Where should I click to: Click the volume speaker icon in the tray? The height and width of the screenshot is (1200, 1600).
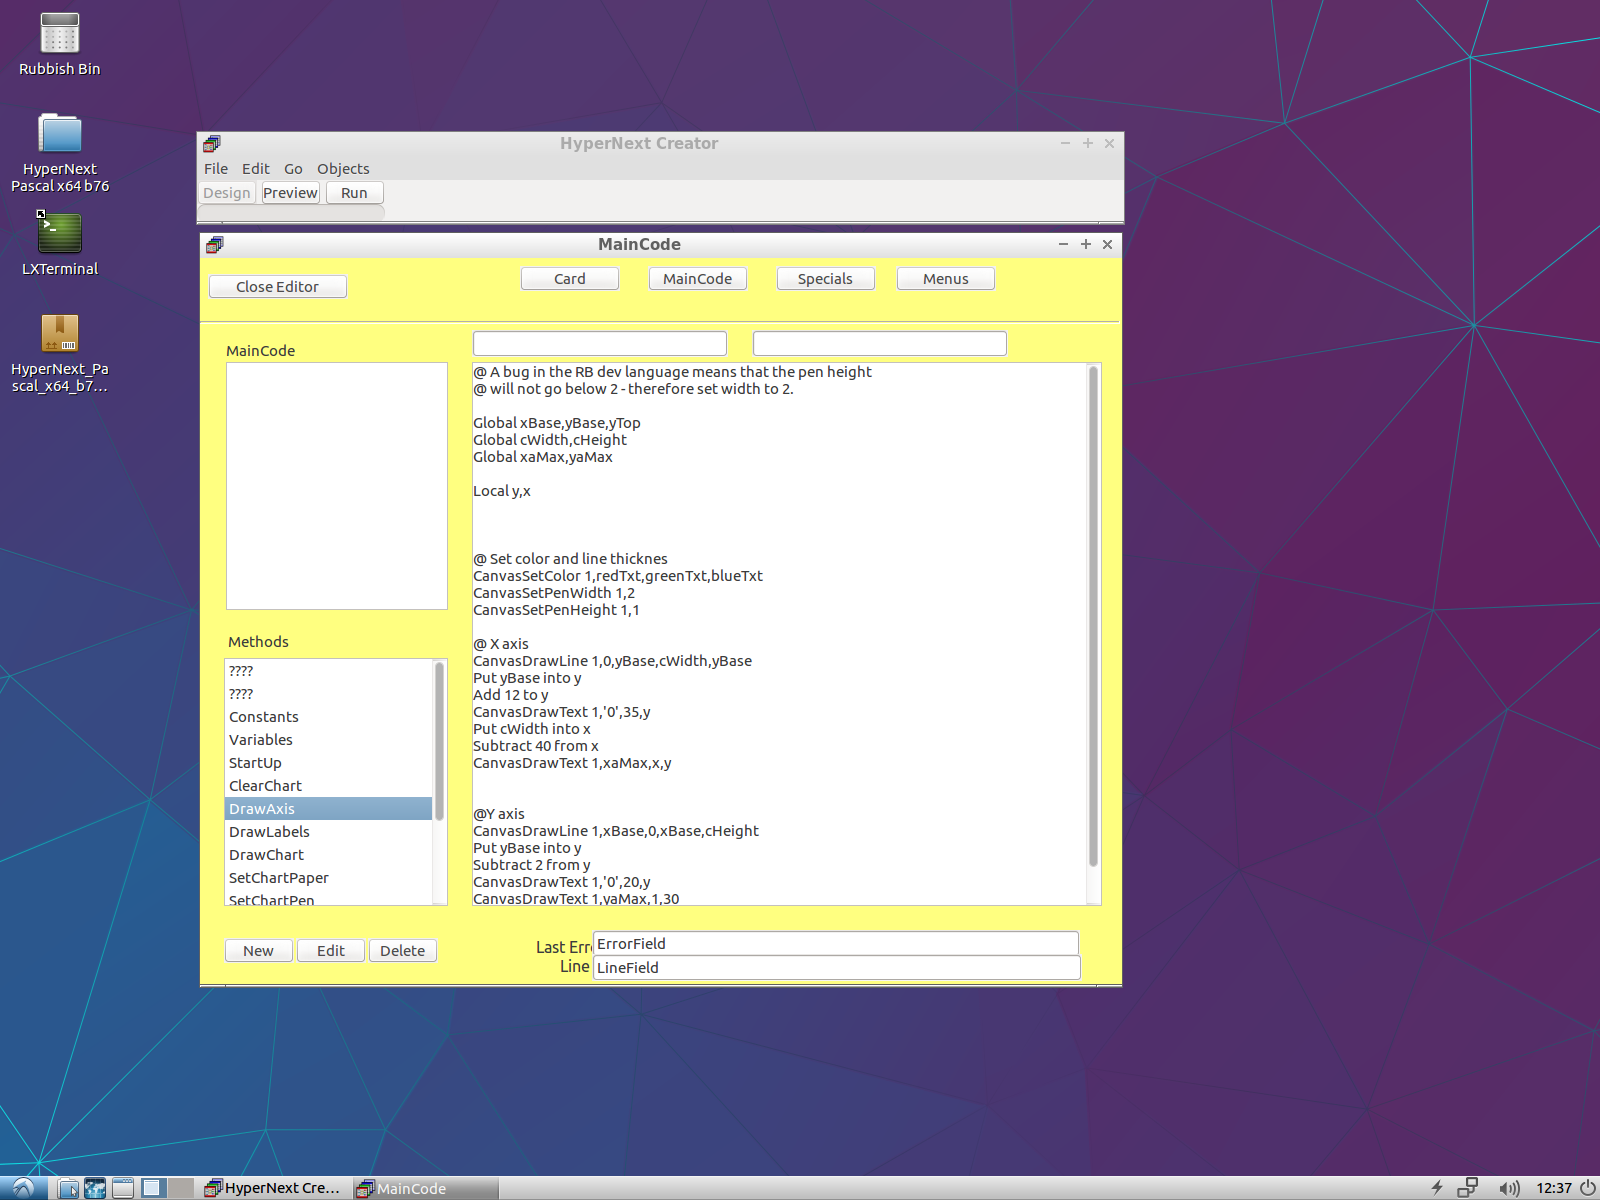point(1508,1188)
